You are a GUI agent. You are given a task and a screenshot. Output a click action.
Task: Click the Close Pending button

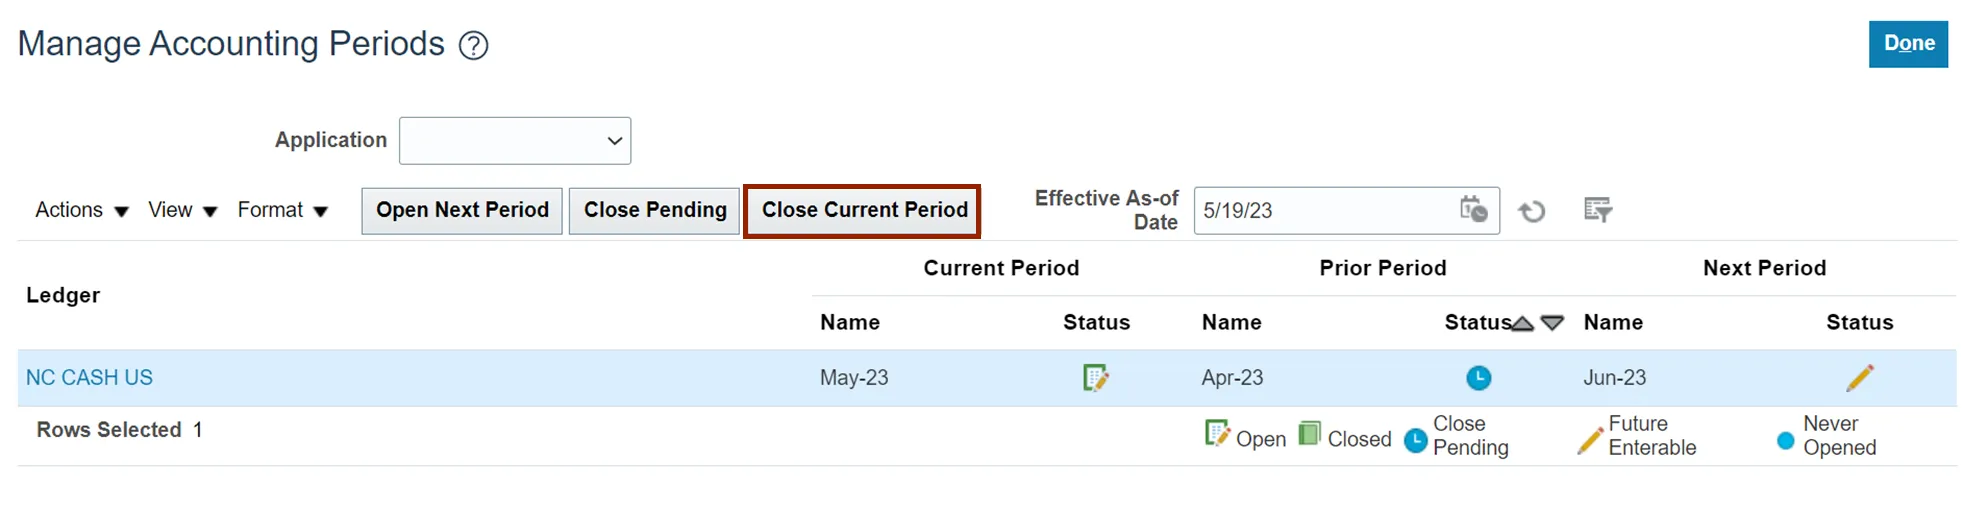point(655,210)
